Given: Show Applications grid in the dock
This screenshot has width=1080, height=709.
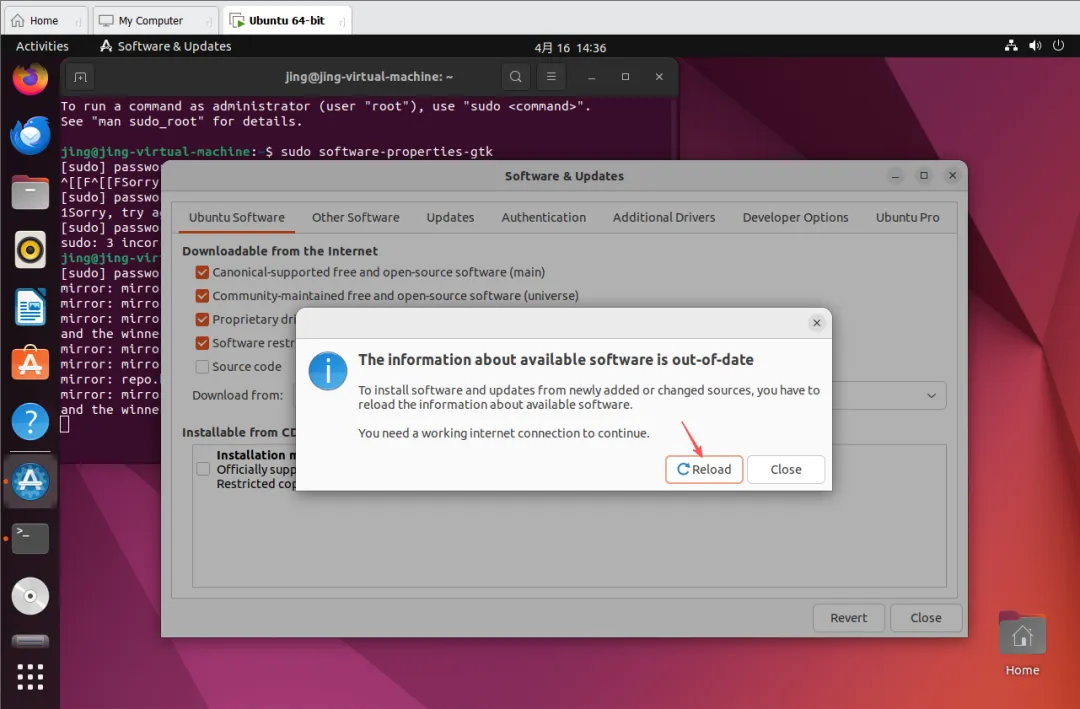Looking at the screenshot, I should tap(30, 677).
